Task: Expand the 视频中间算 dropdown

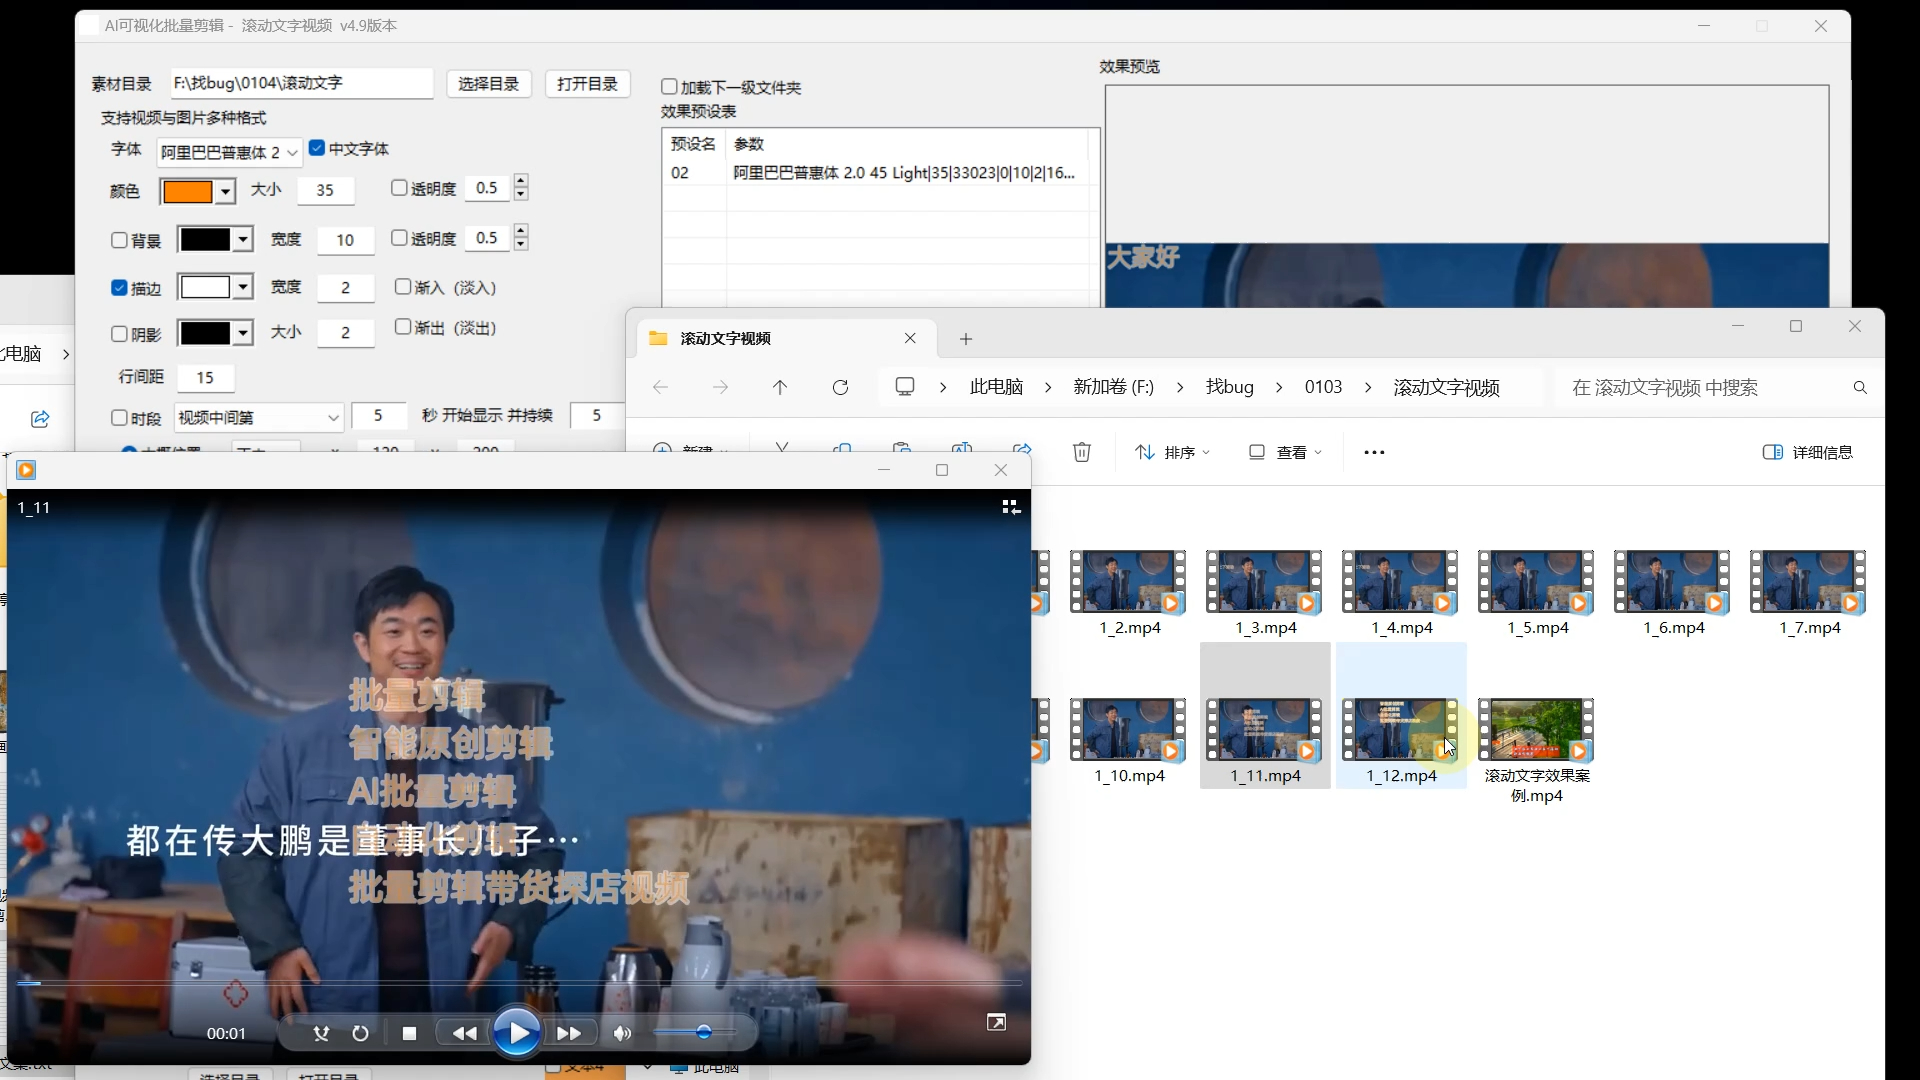Action: point(333,417)
